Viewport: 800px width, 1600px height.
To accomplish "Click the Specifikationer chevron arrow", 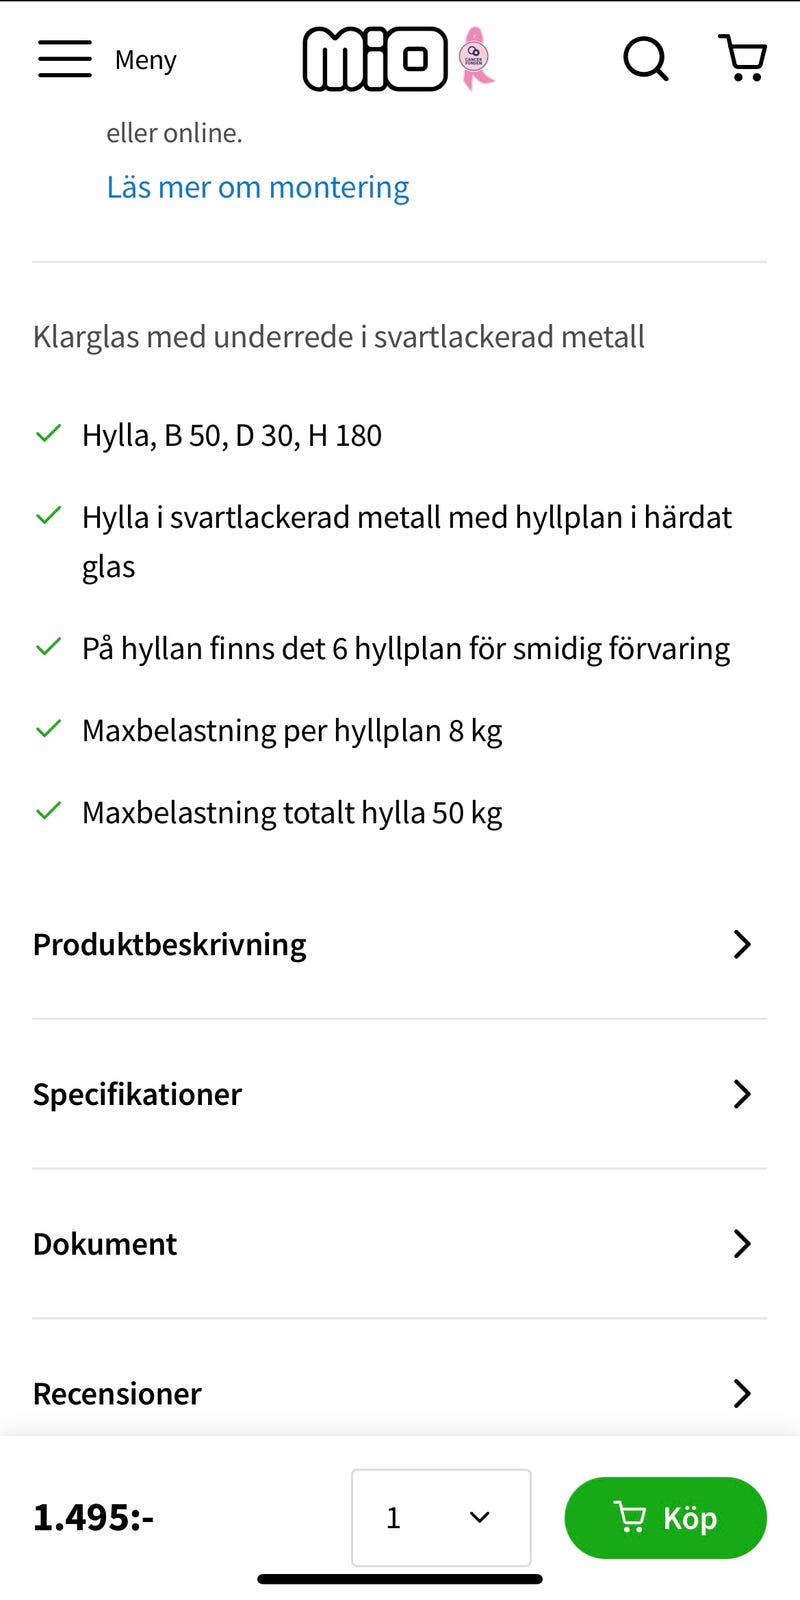I will [x=741, y=1094].
